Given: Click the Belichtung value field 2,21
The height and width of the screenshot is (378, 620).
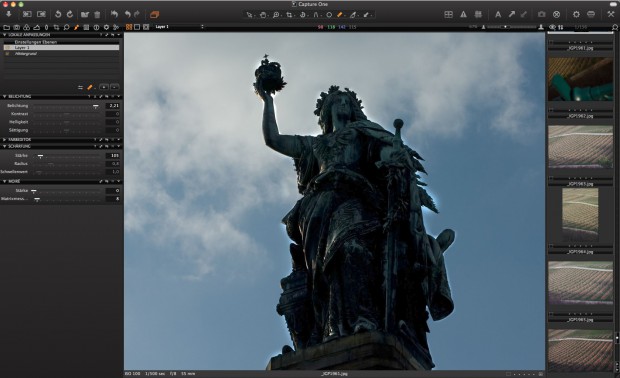Looking at the screenshot, I should [112, 106].
